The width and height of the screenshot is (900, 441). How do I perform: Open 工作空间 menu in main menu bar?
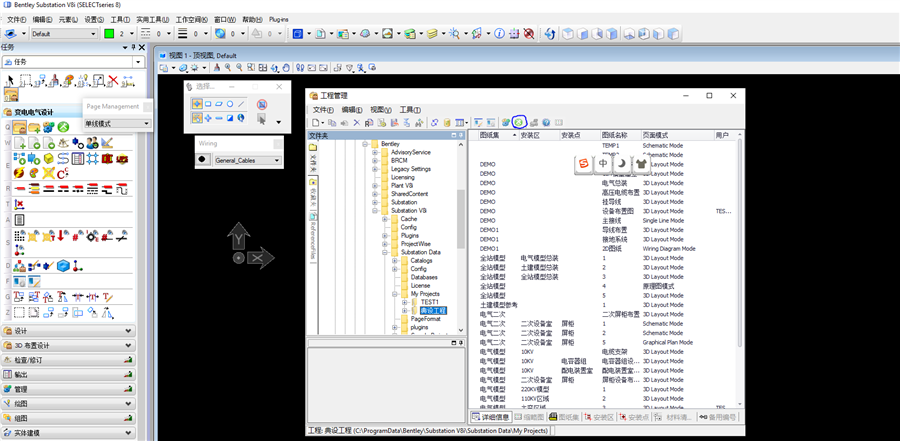coord(192,20)
